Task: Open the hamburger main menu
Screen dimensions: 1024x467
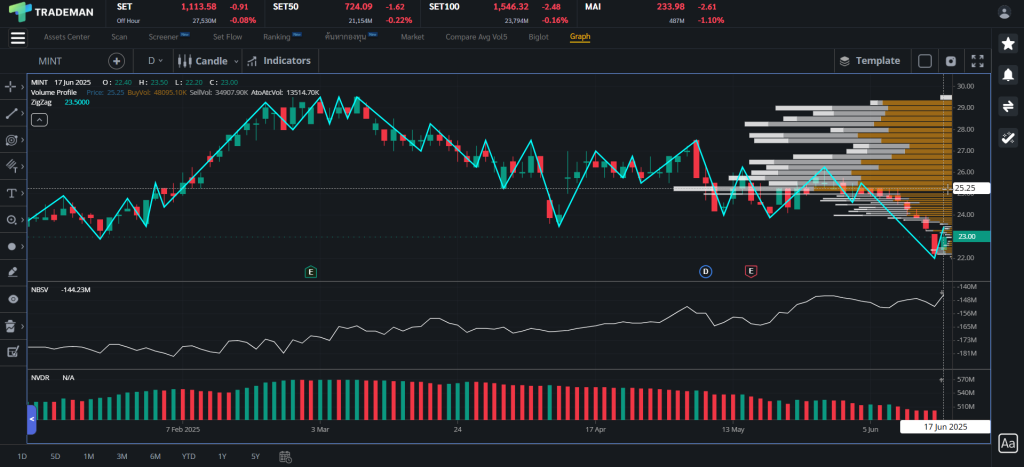Action: click(17, 38)
